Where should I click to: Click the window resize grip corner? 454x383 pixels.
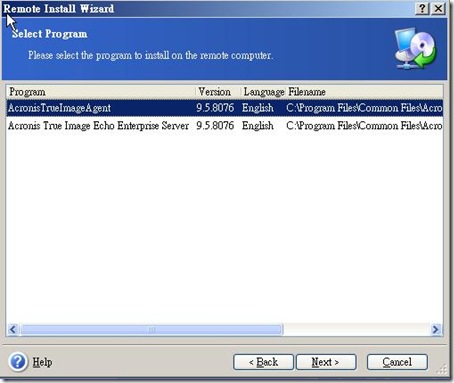pos(442,369)
